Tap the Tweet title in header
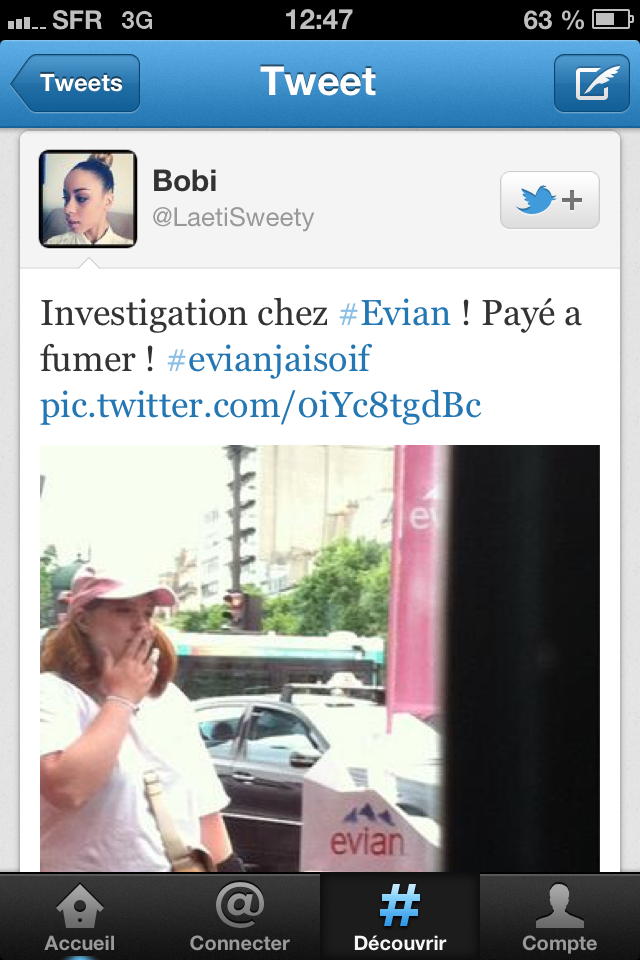Viewport: 640px width, 960px height. [318, 81]
